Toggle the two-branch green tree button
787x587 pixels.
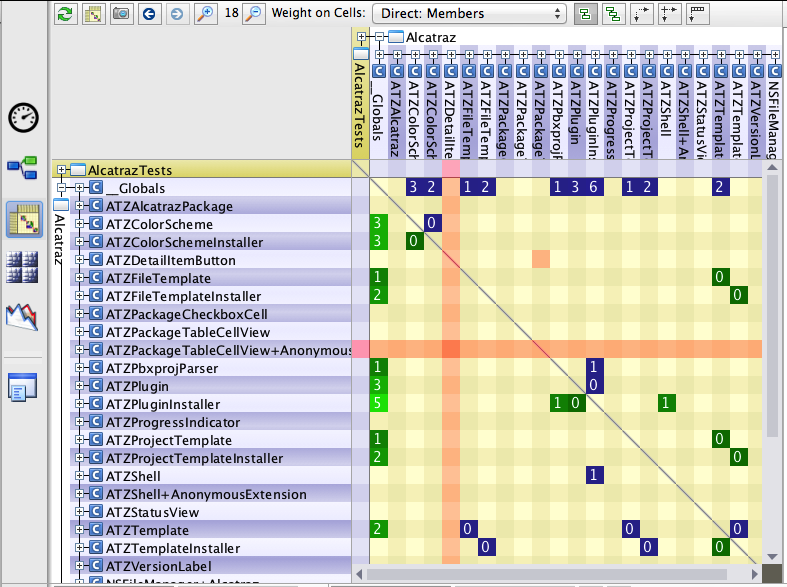[x=613, y=14]
